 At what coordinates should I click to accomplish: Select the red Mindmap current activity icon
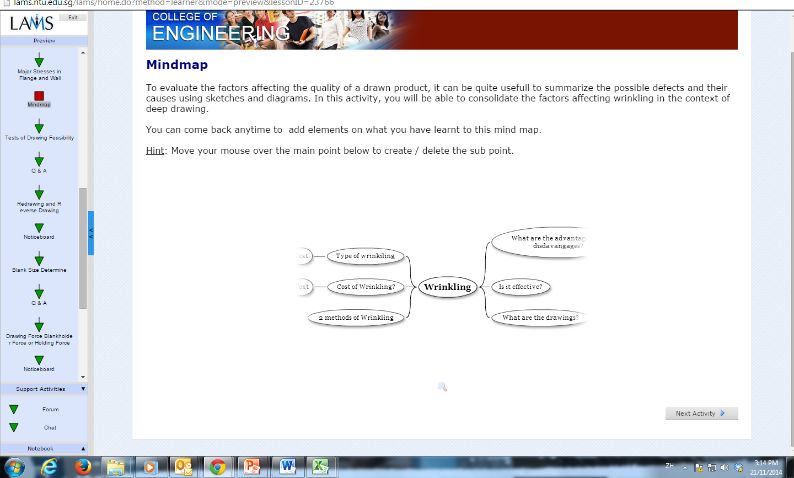[39, 96]
